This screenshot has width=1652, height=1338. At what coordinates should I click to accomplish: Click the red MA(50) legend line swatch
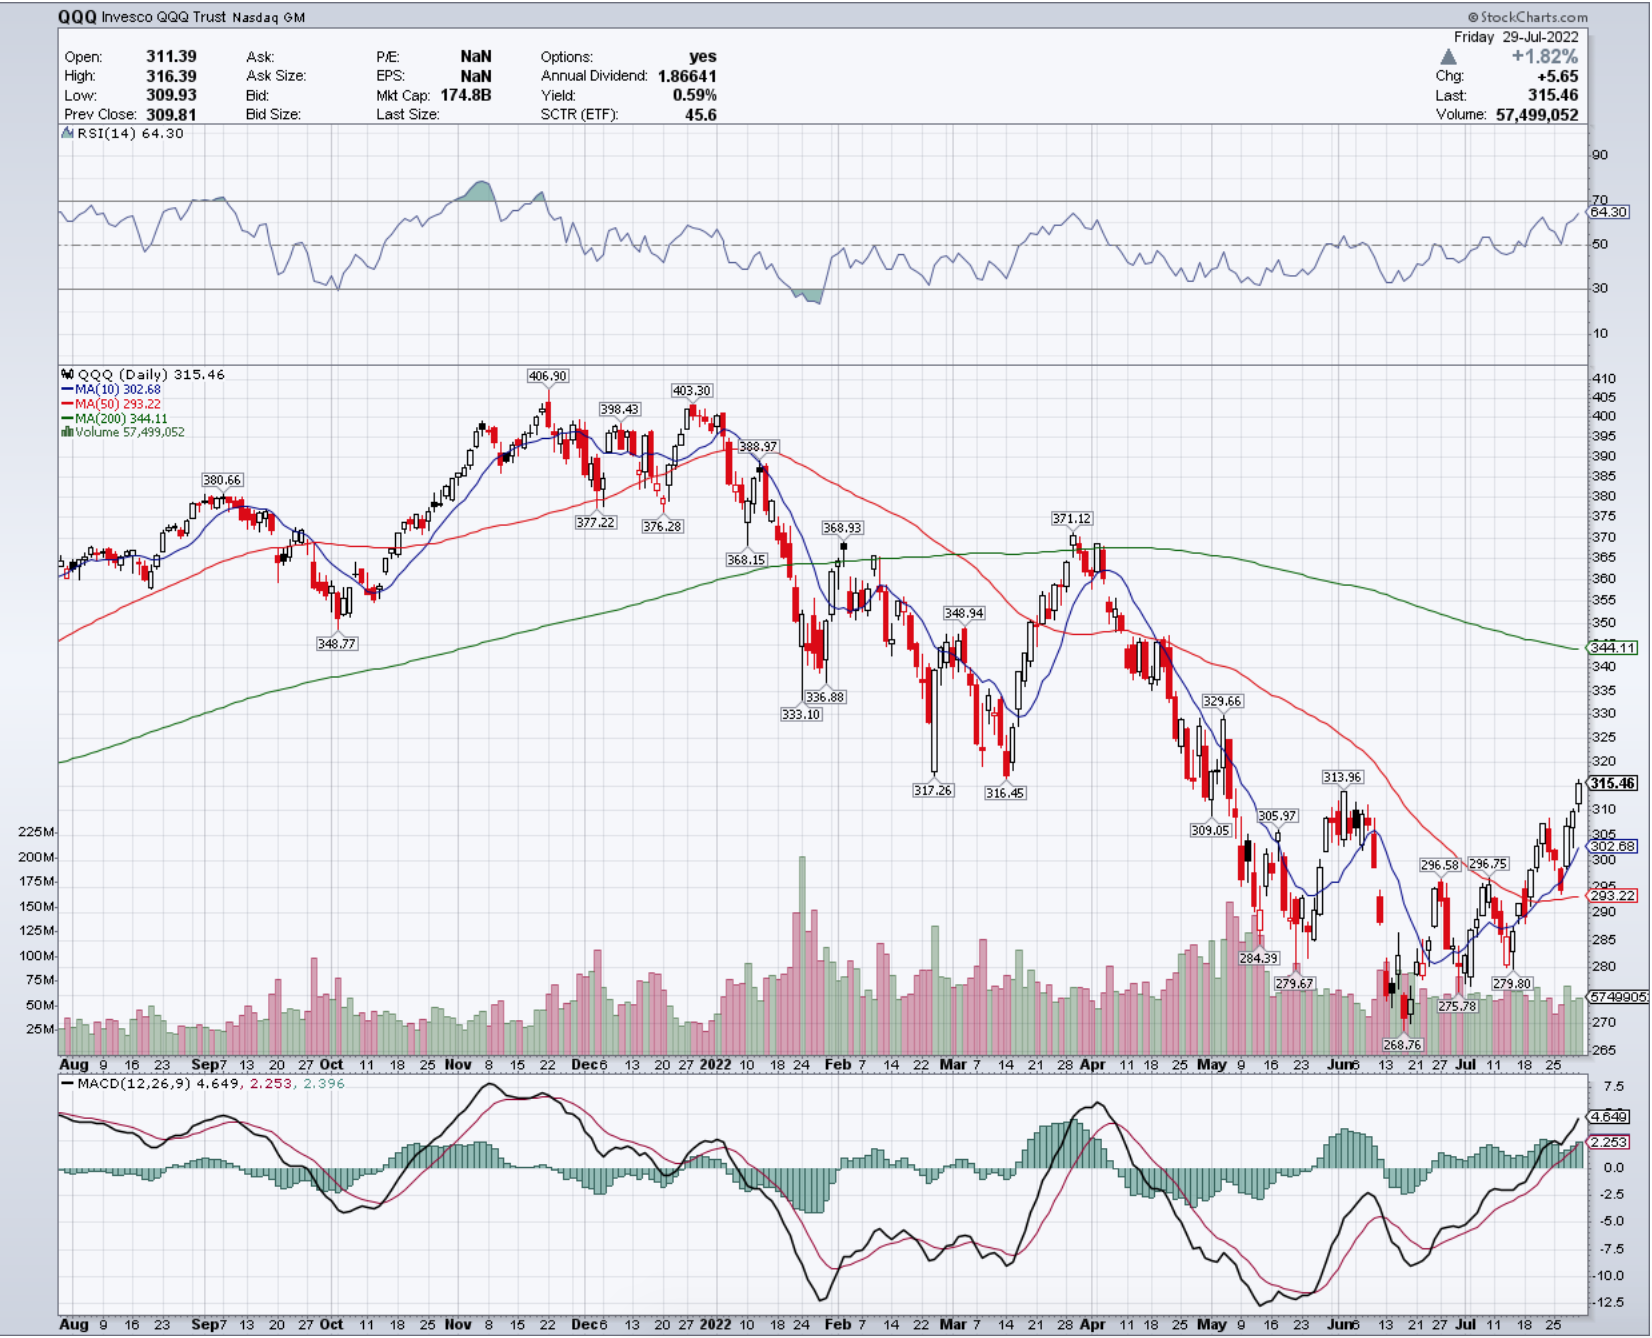click(x=67, y=404)
